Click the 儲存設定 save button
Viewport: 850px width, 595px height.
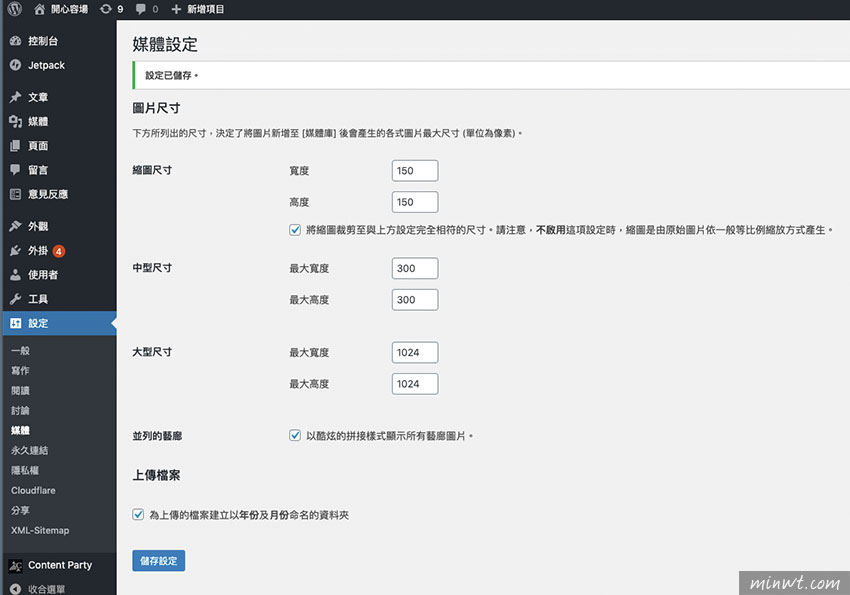tap(159, 561)
